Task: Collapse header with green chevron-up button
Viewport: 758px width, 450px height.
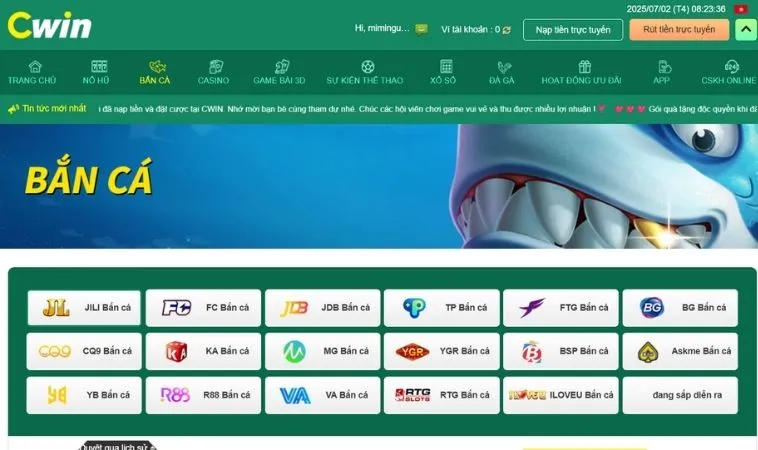Action: (746, 29)
